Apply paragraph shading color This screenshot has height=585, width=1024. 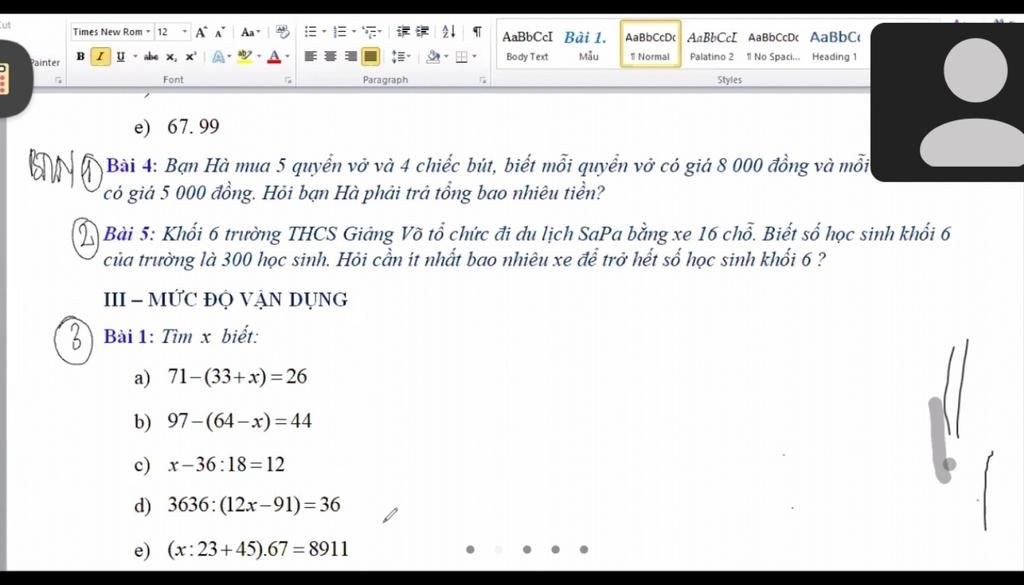(x=433, y=57)
